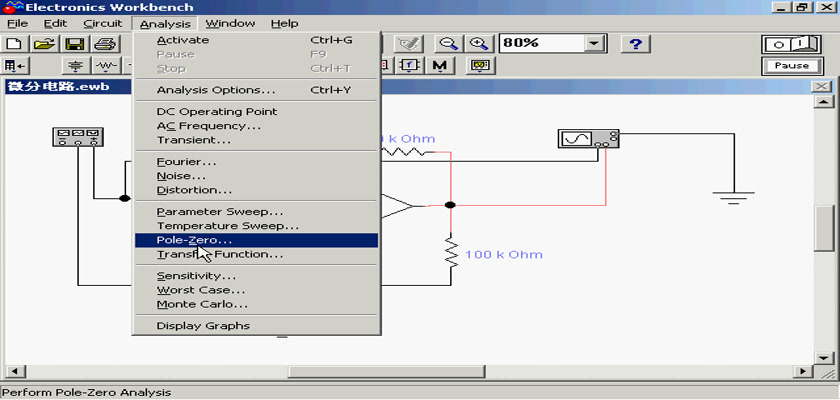Select Fourier analysis
Screen dimensions: 840x400
[x=257, y=162]
